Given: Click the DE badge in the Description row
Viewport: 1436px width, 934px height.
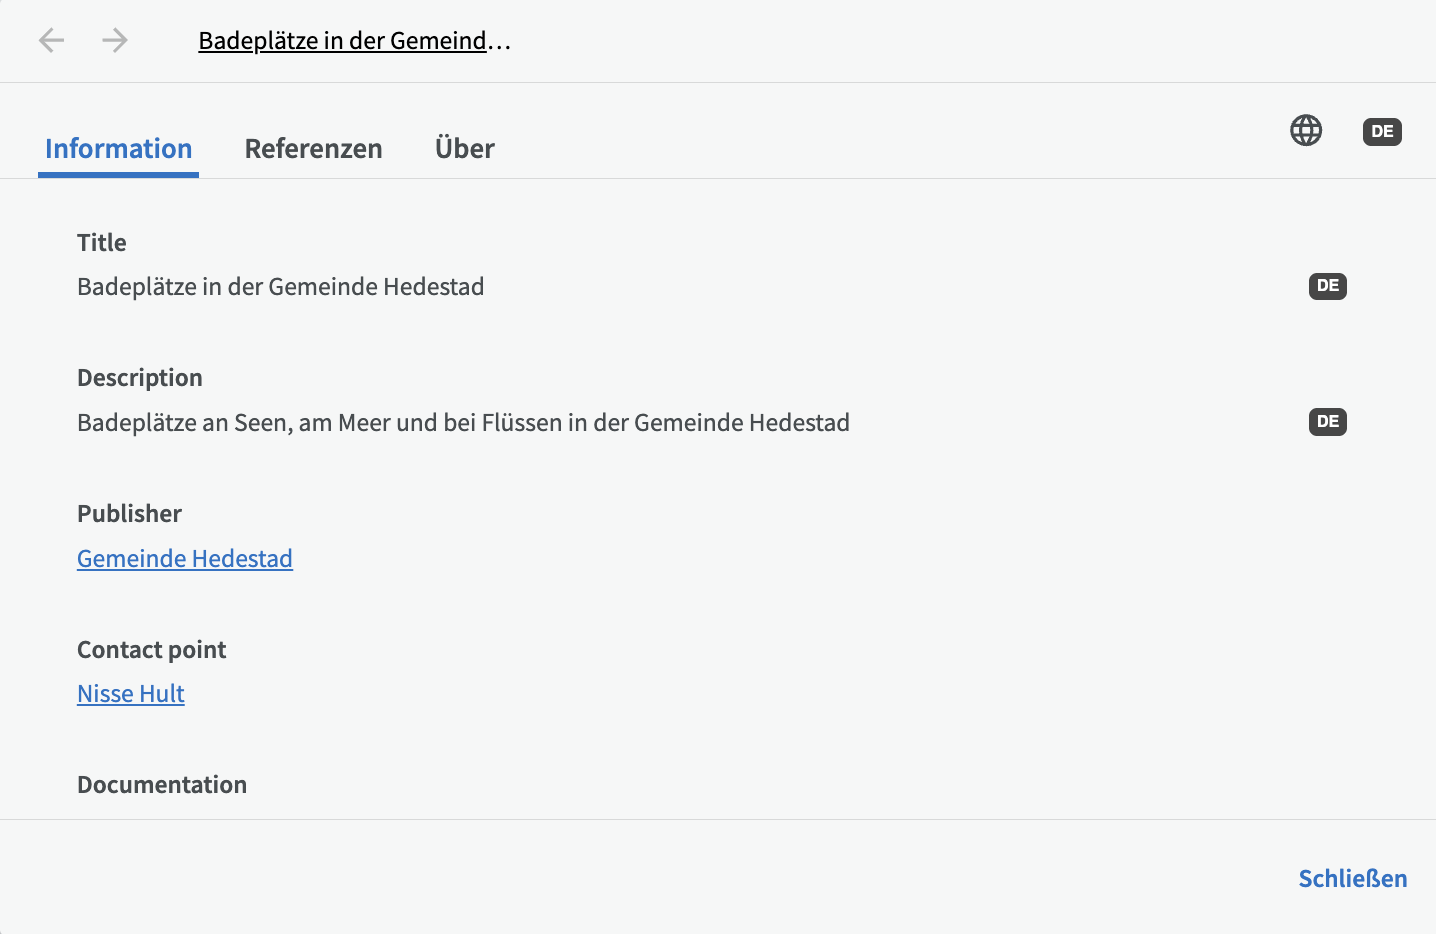Looking at the screenshot, I should [1327, 422].
